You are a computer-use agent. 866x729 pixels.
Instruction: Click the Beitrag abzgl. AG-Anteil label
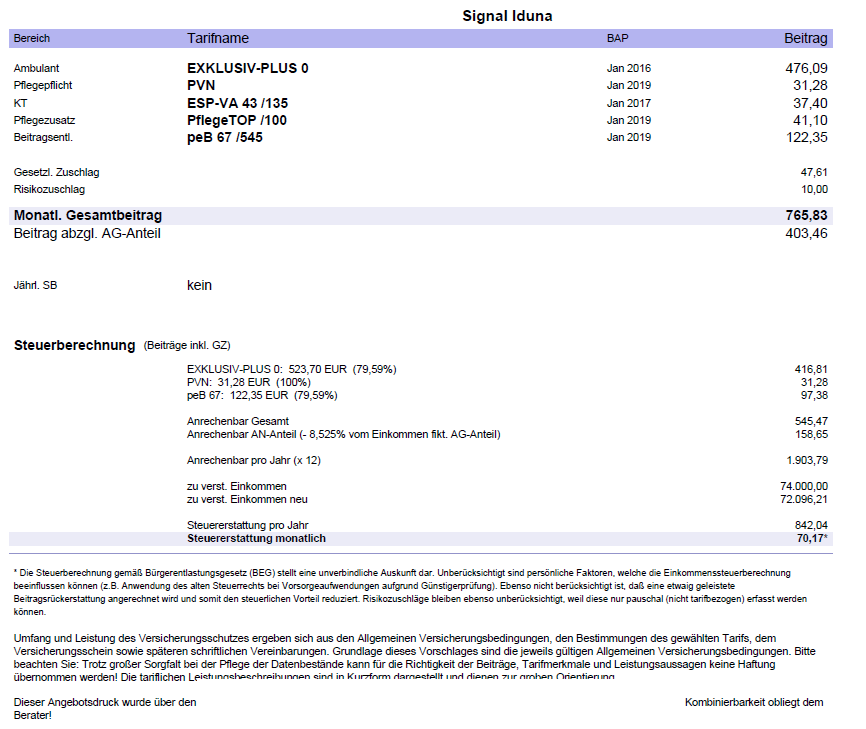(x=87, y=233)
